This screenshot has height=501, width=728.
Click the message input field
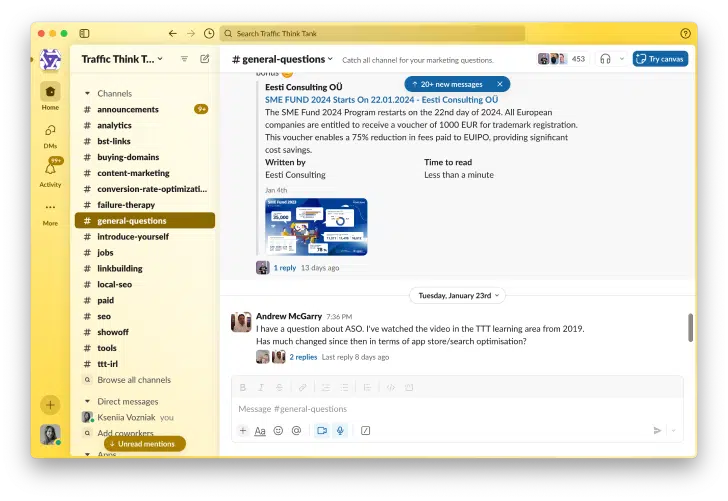pyautogui.click(x=450, y=409)
